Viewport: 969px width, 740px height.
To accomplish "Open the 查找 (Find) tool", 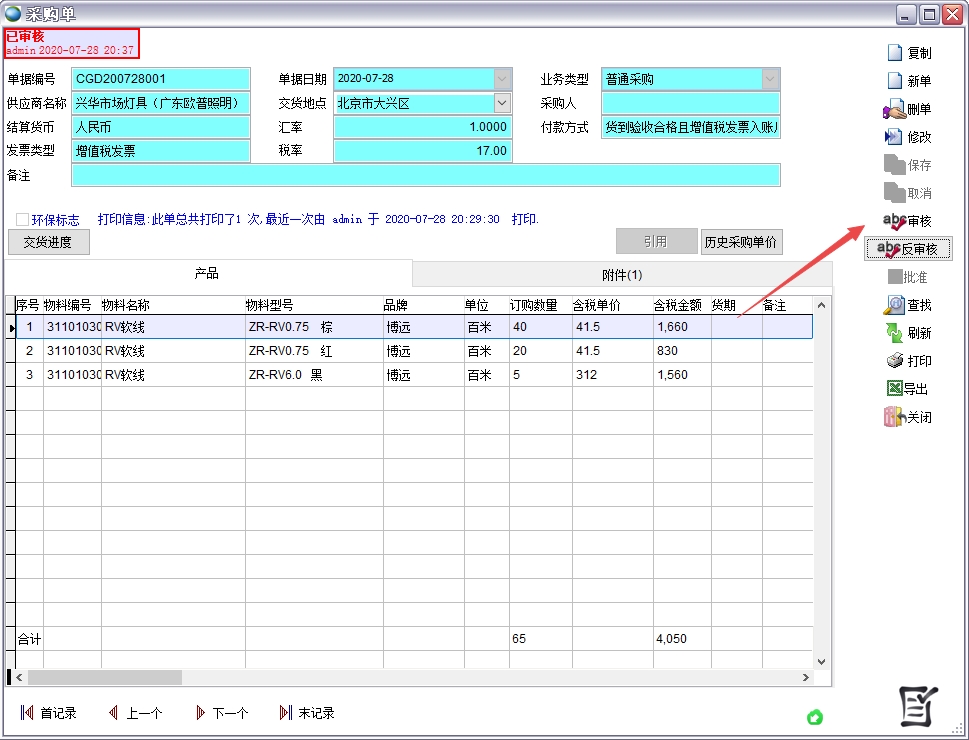I will click(x=908, y=305).
